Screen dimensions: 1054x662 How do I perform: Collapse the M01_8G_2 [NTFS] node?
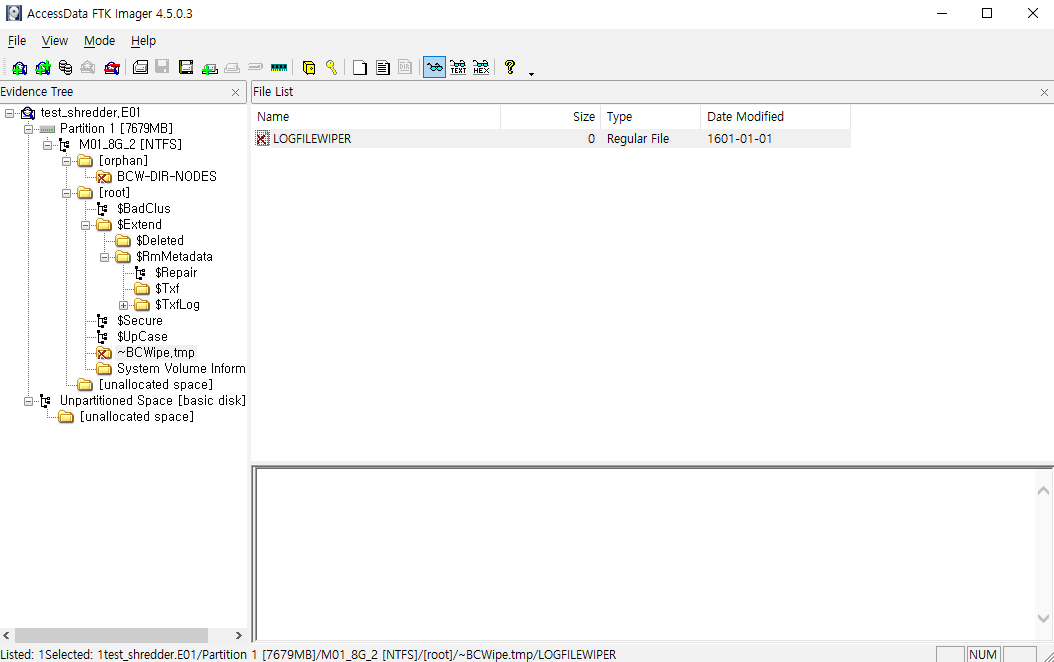(47, 145)
